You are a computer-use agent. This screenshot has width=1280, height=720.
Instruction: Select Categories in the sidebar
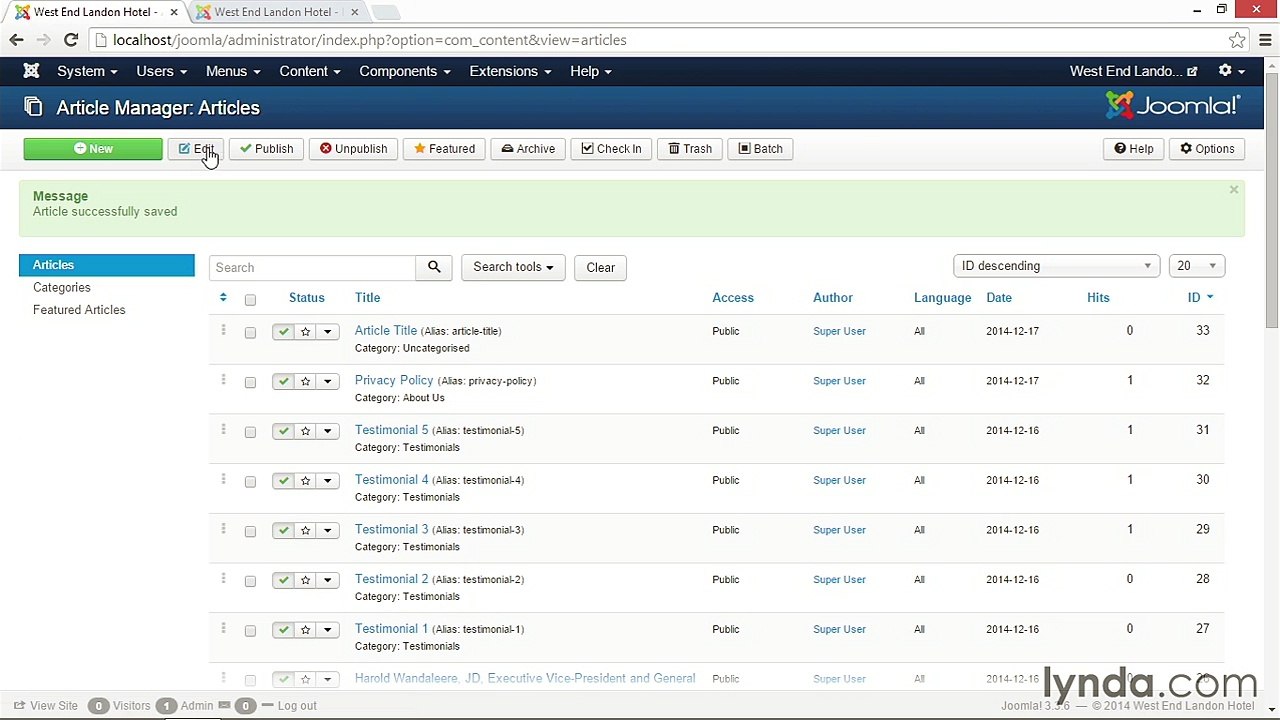point(62,287)
